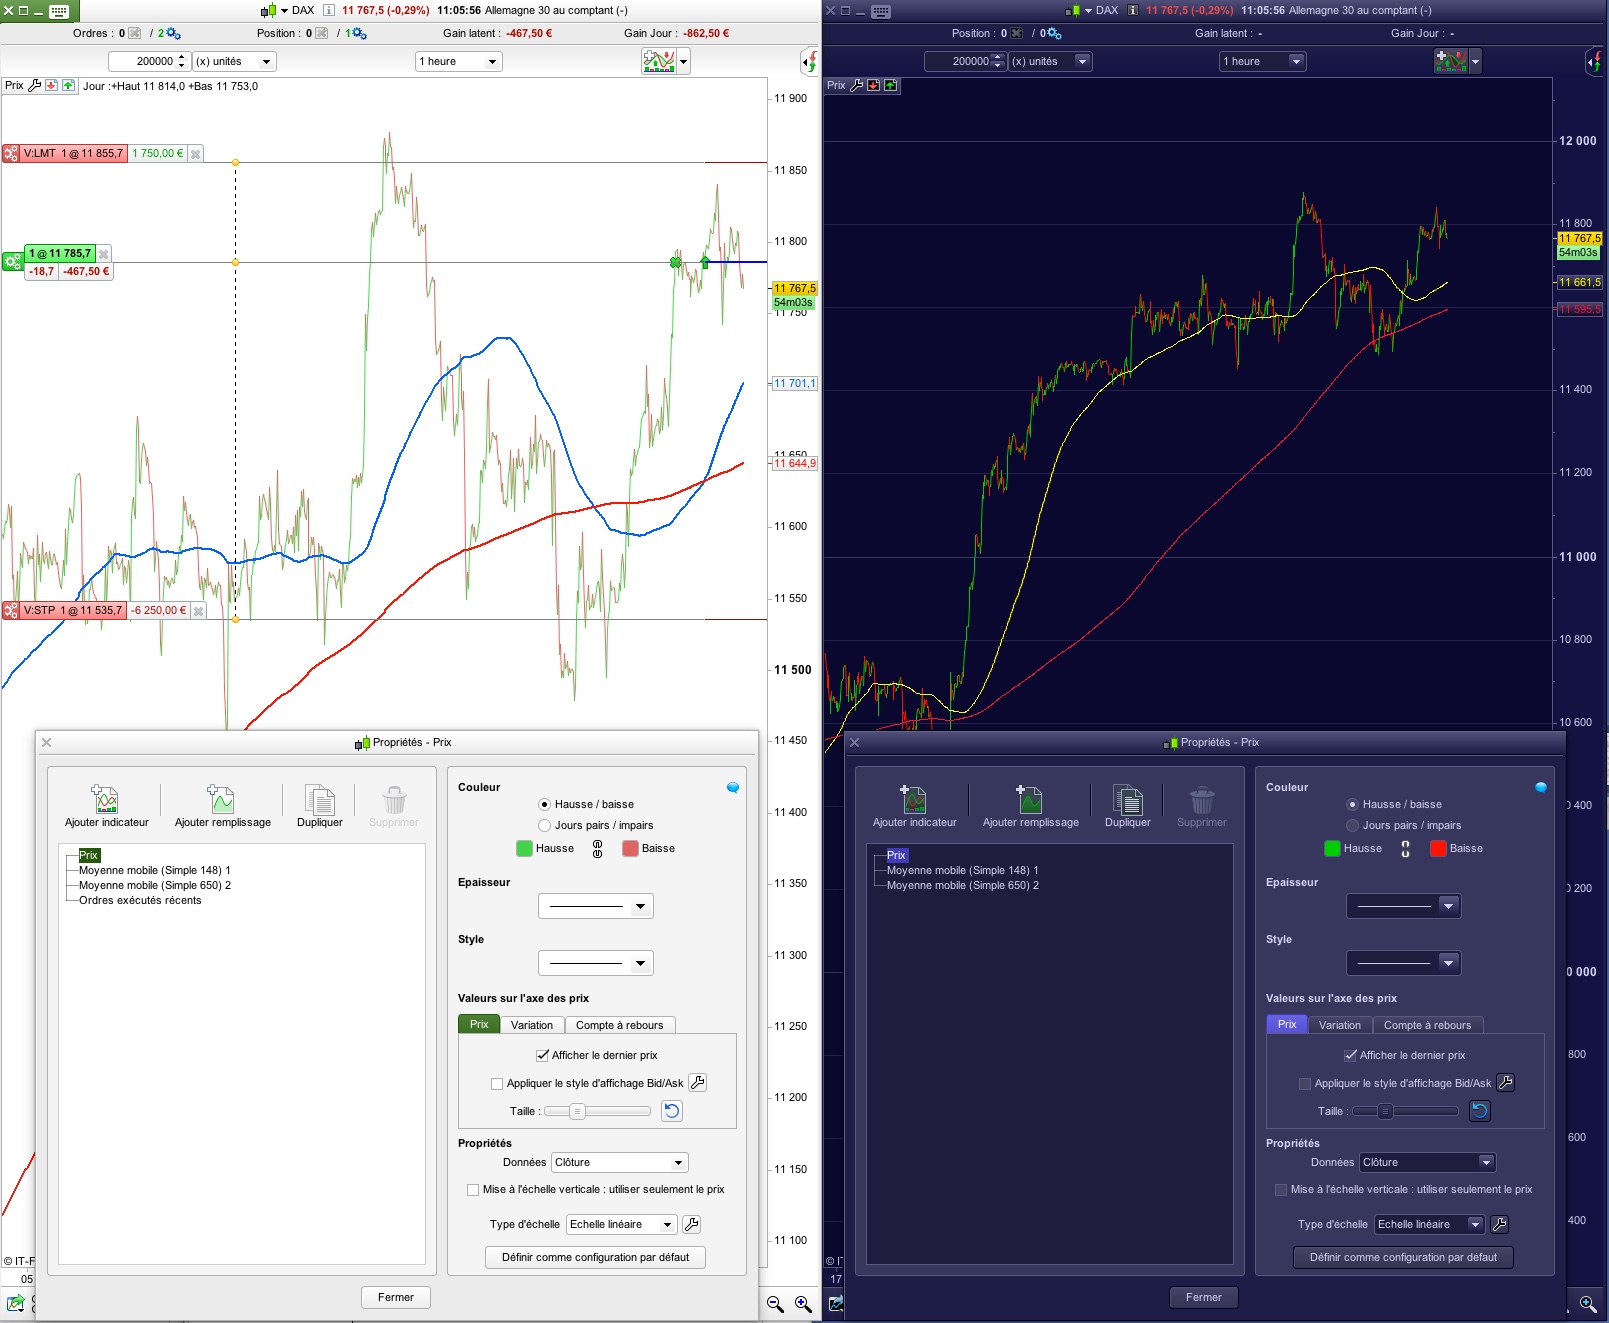Open the Type d'échelle wrench in the dark dialog
The height and width of the screenshot is (1323, 1609).
tap(1499, 1224)
